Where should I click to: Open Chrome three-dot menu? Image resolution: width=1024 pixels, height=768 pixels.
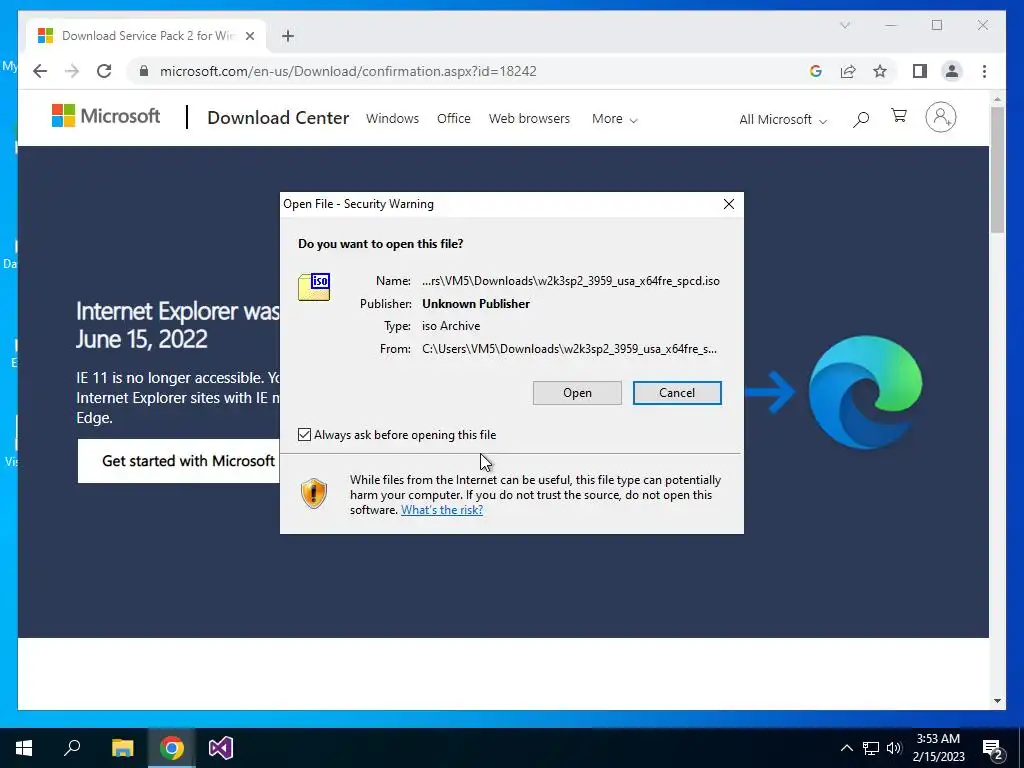pos(984,71)
